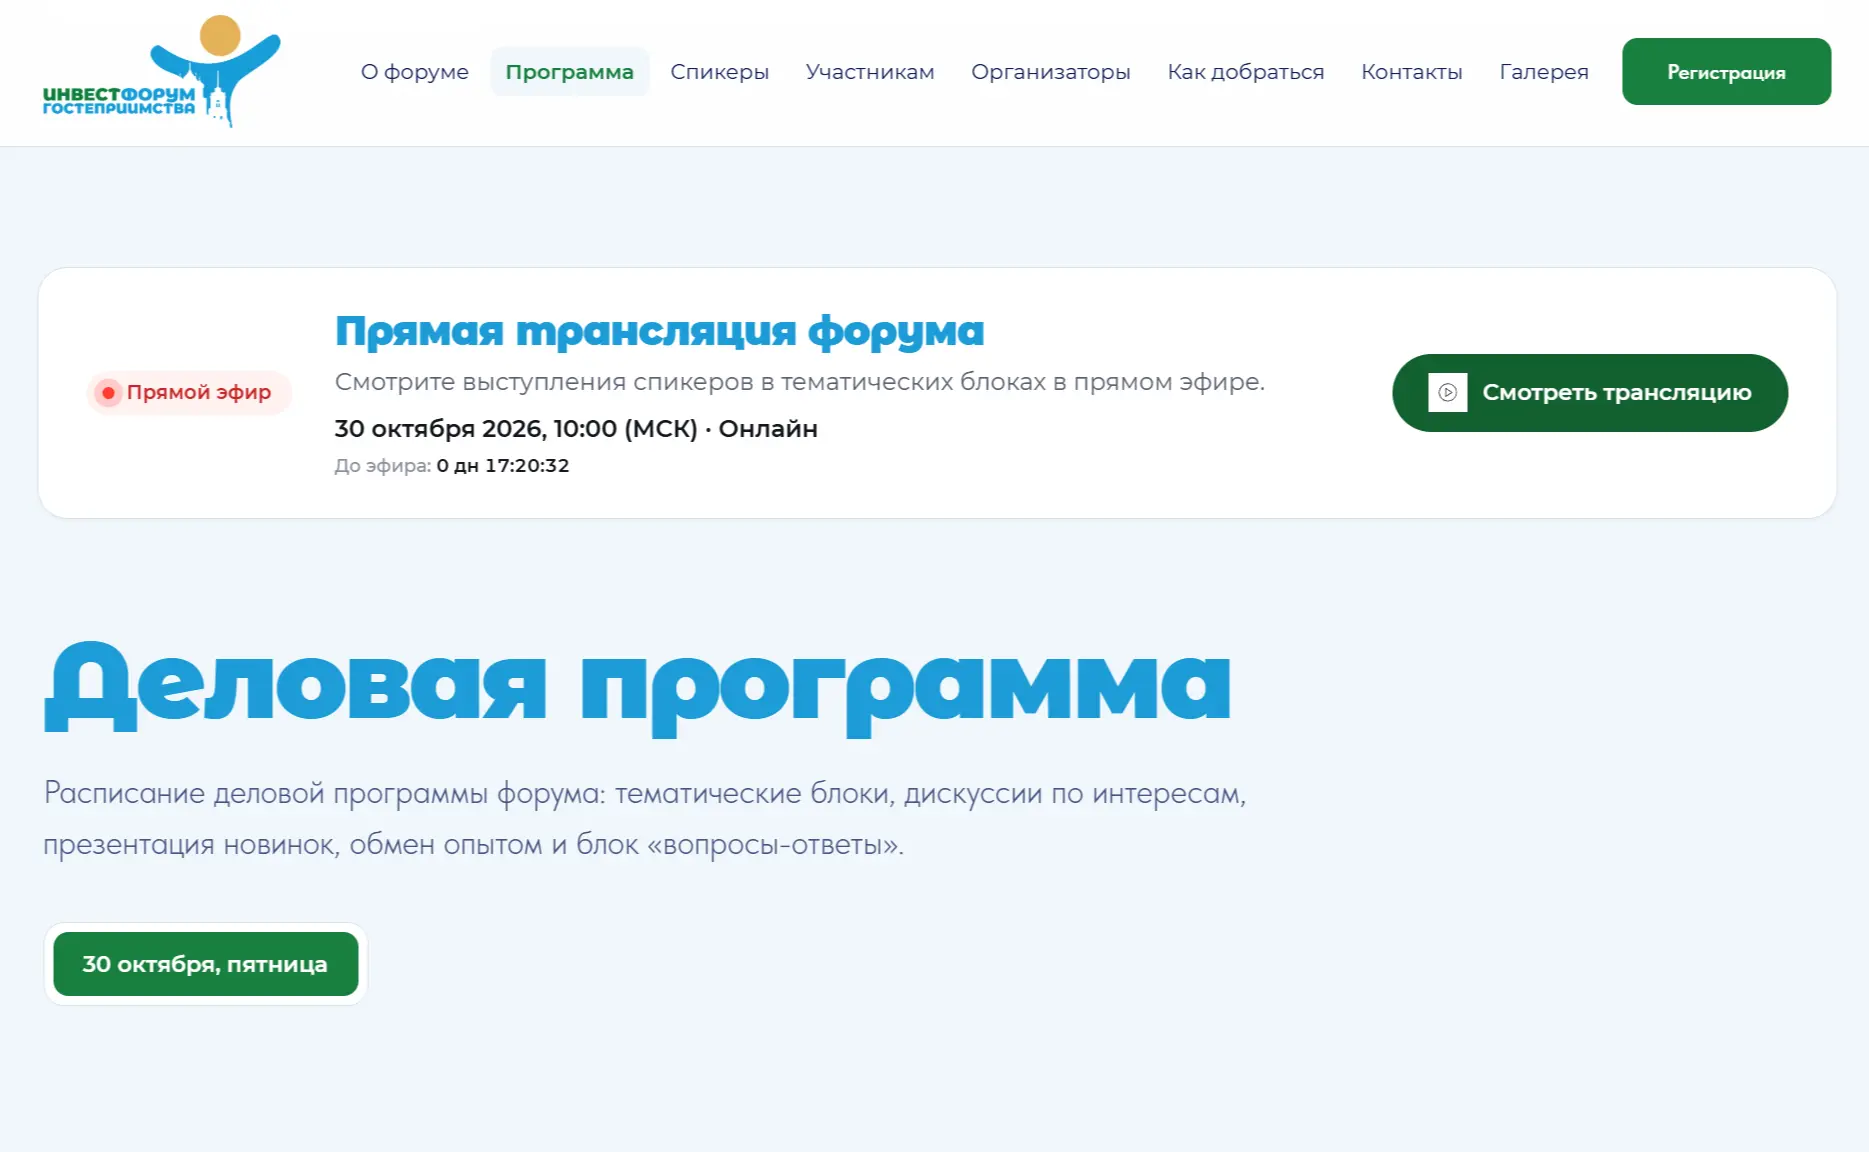The image size is (1869, 1152).
Task: Navigate to Организаторы page
Action: [1051, 72]
